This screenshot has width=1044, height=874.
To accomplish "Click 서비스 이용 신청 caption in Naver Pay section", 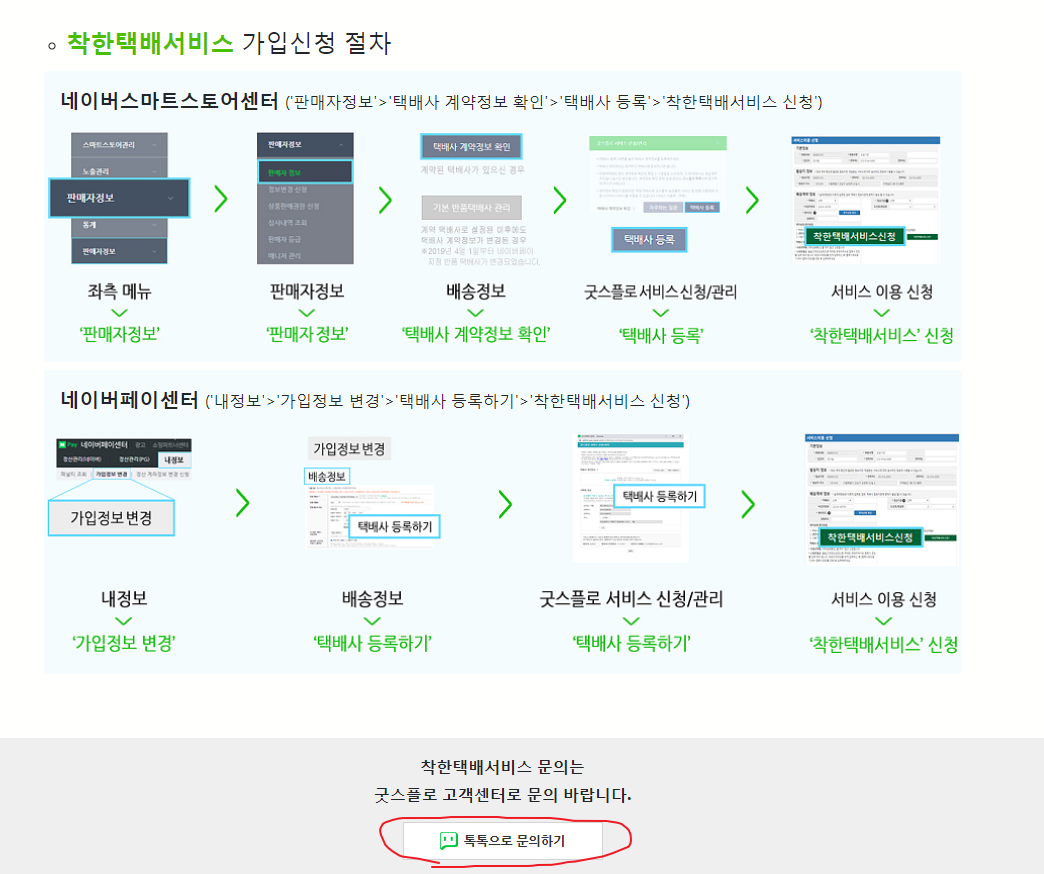I will tap(884, 599).
